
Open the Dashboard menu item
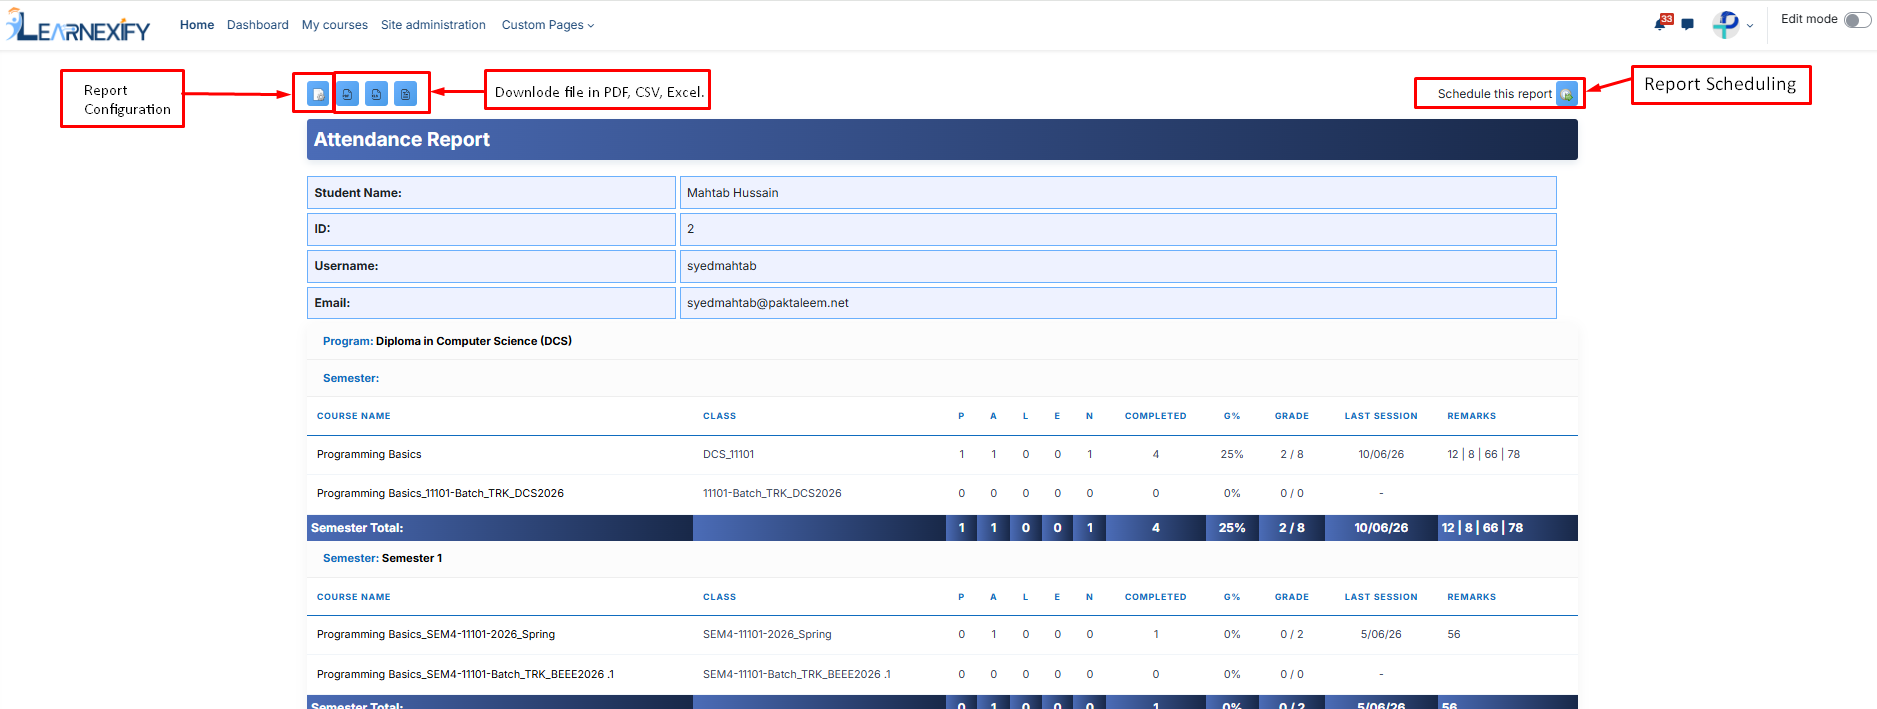click(258, 25)
